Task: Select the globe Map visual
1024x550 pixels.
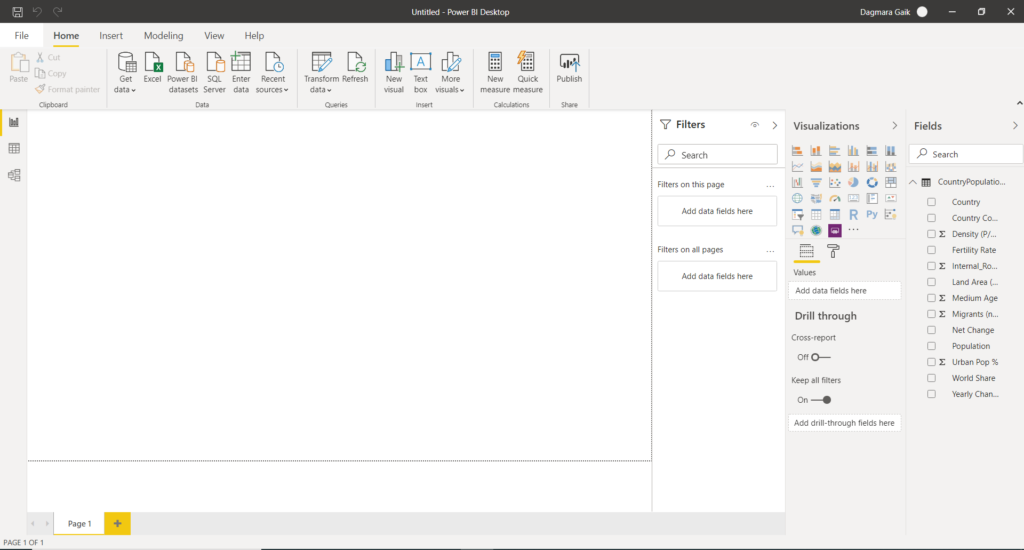Action: tap(797, 198)
